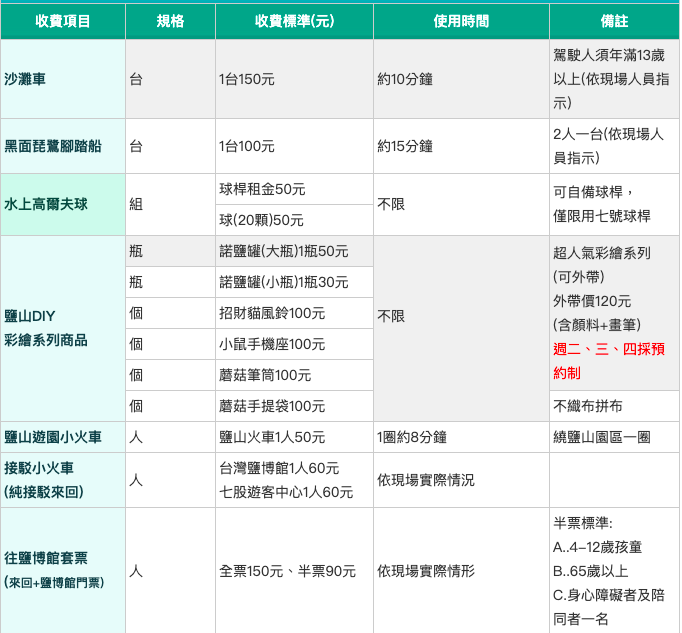Click the 使用時間 column header
Image resolution: width=682 pixels, height=633 pixels.
click(x=461, y=21)
